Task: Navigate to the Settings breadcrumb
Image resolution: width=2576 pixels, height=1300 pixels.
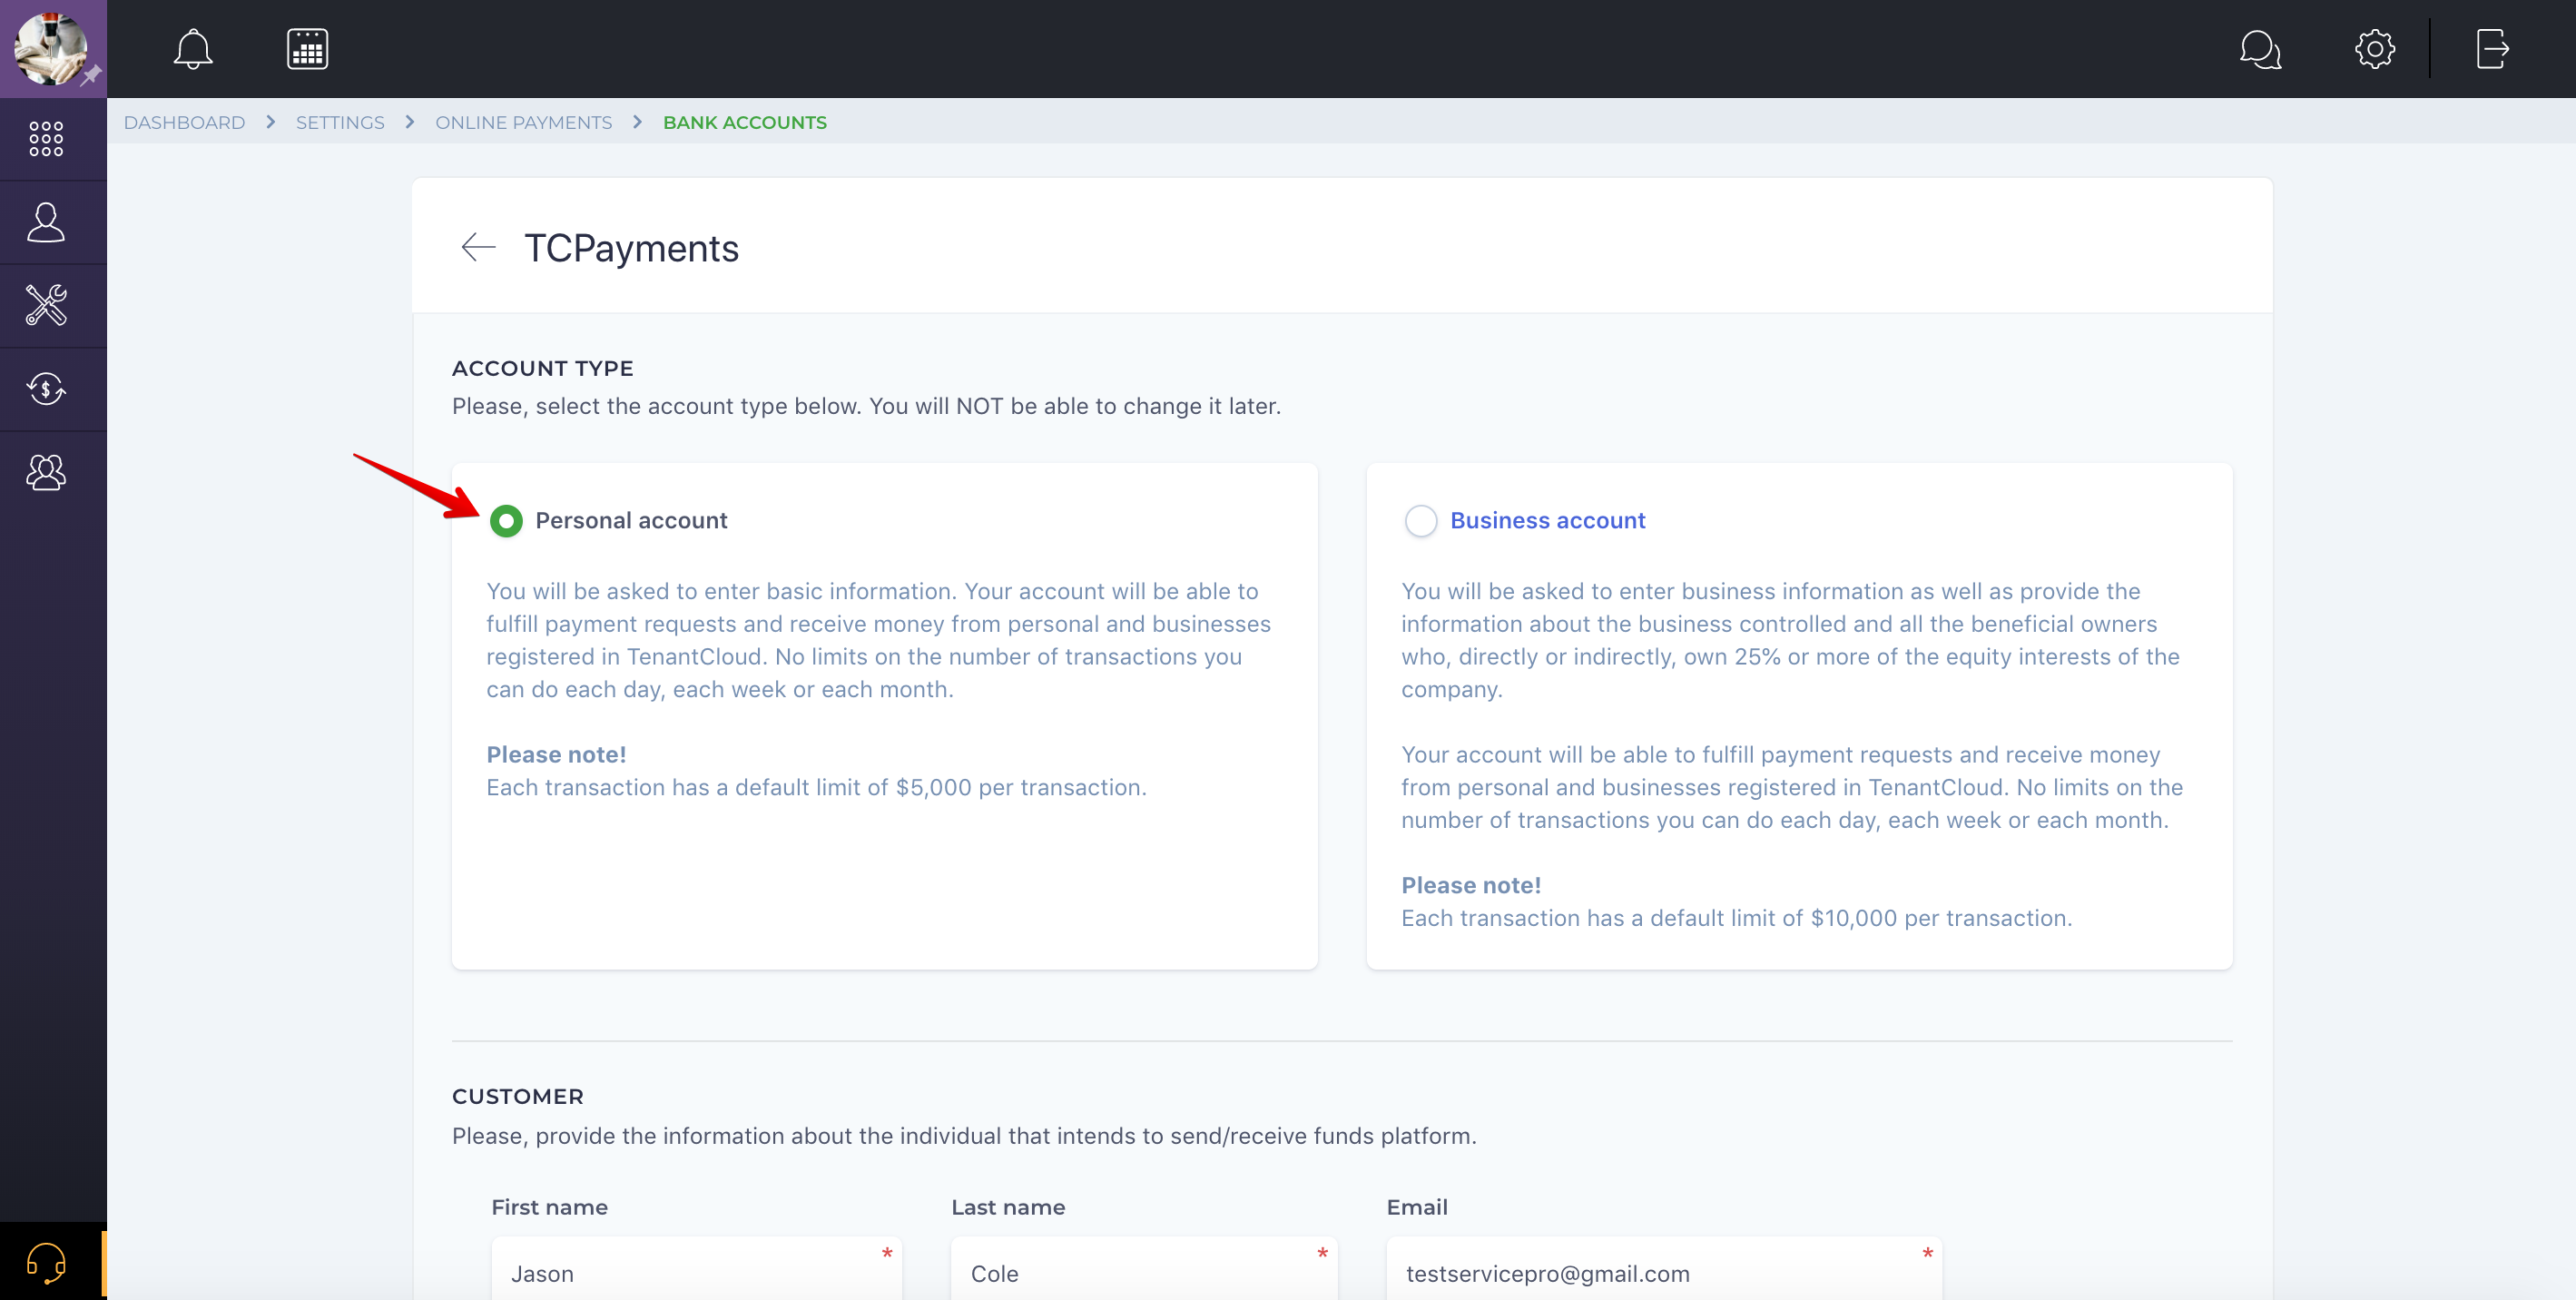Action: point(340,122)
